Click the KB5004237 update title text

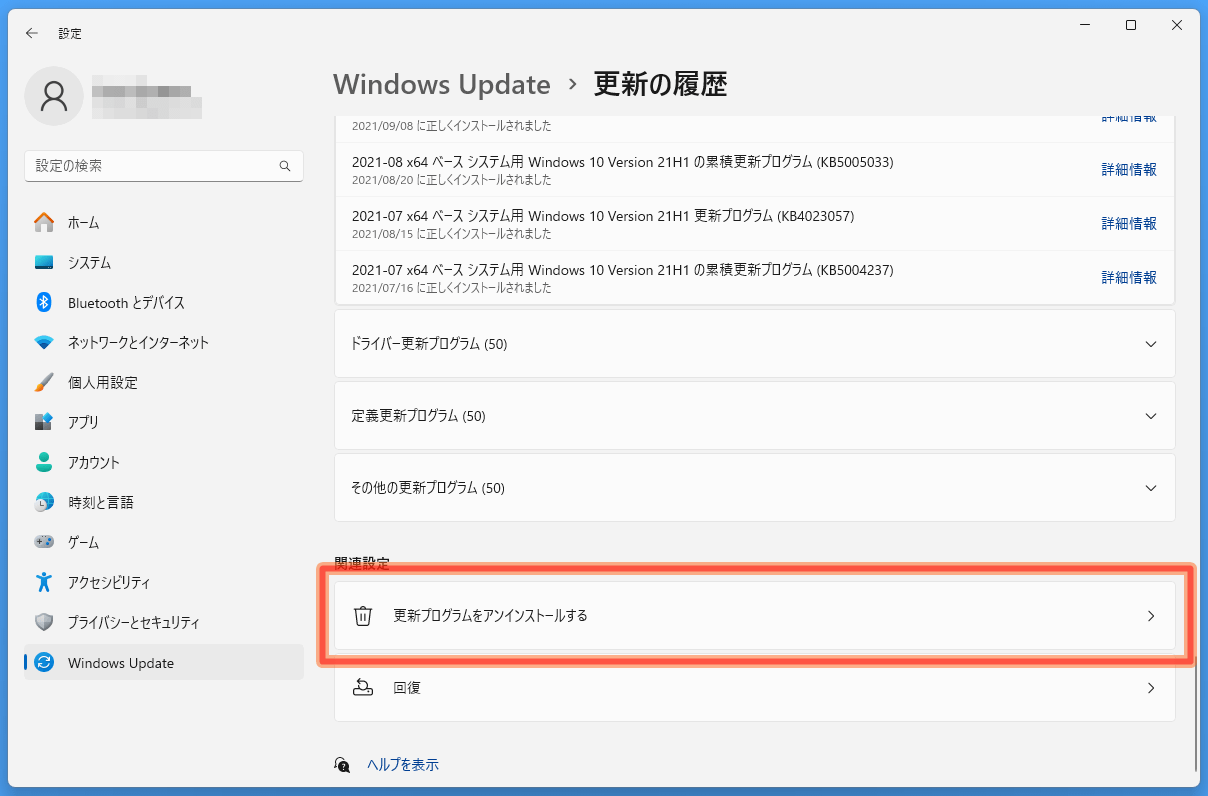tap(622, 270)
